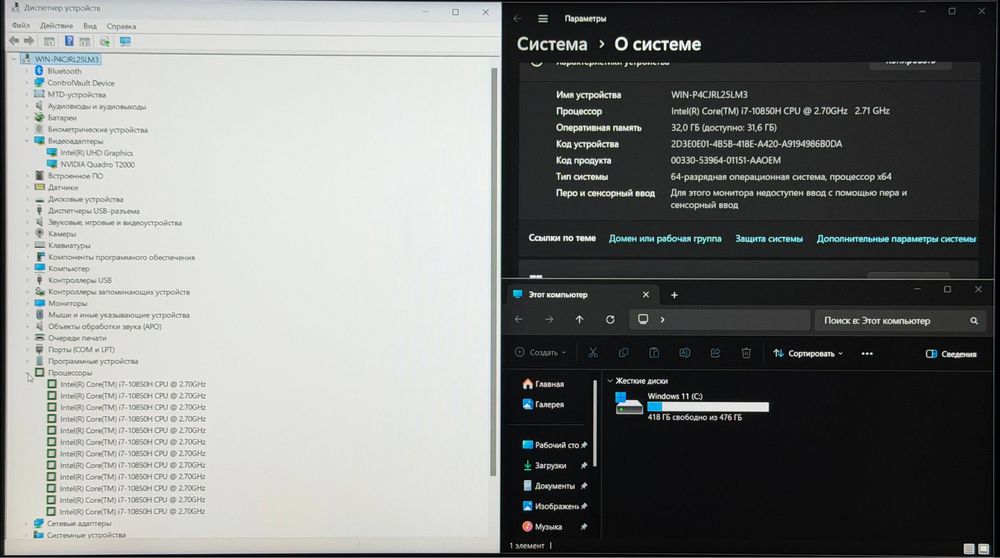Click the Explorer sidebar scrollbar
Viewport: 1000px width, 558px height.
coord(594,423)
